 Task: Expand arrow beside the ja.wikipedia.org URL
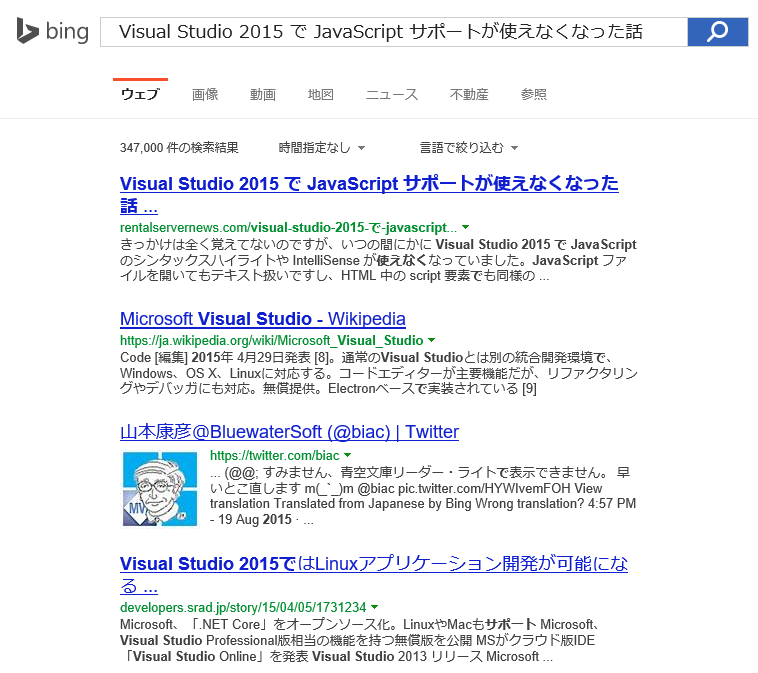pos(432,340)
